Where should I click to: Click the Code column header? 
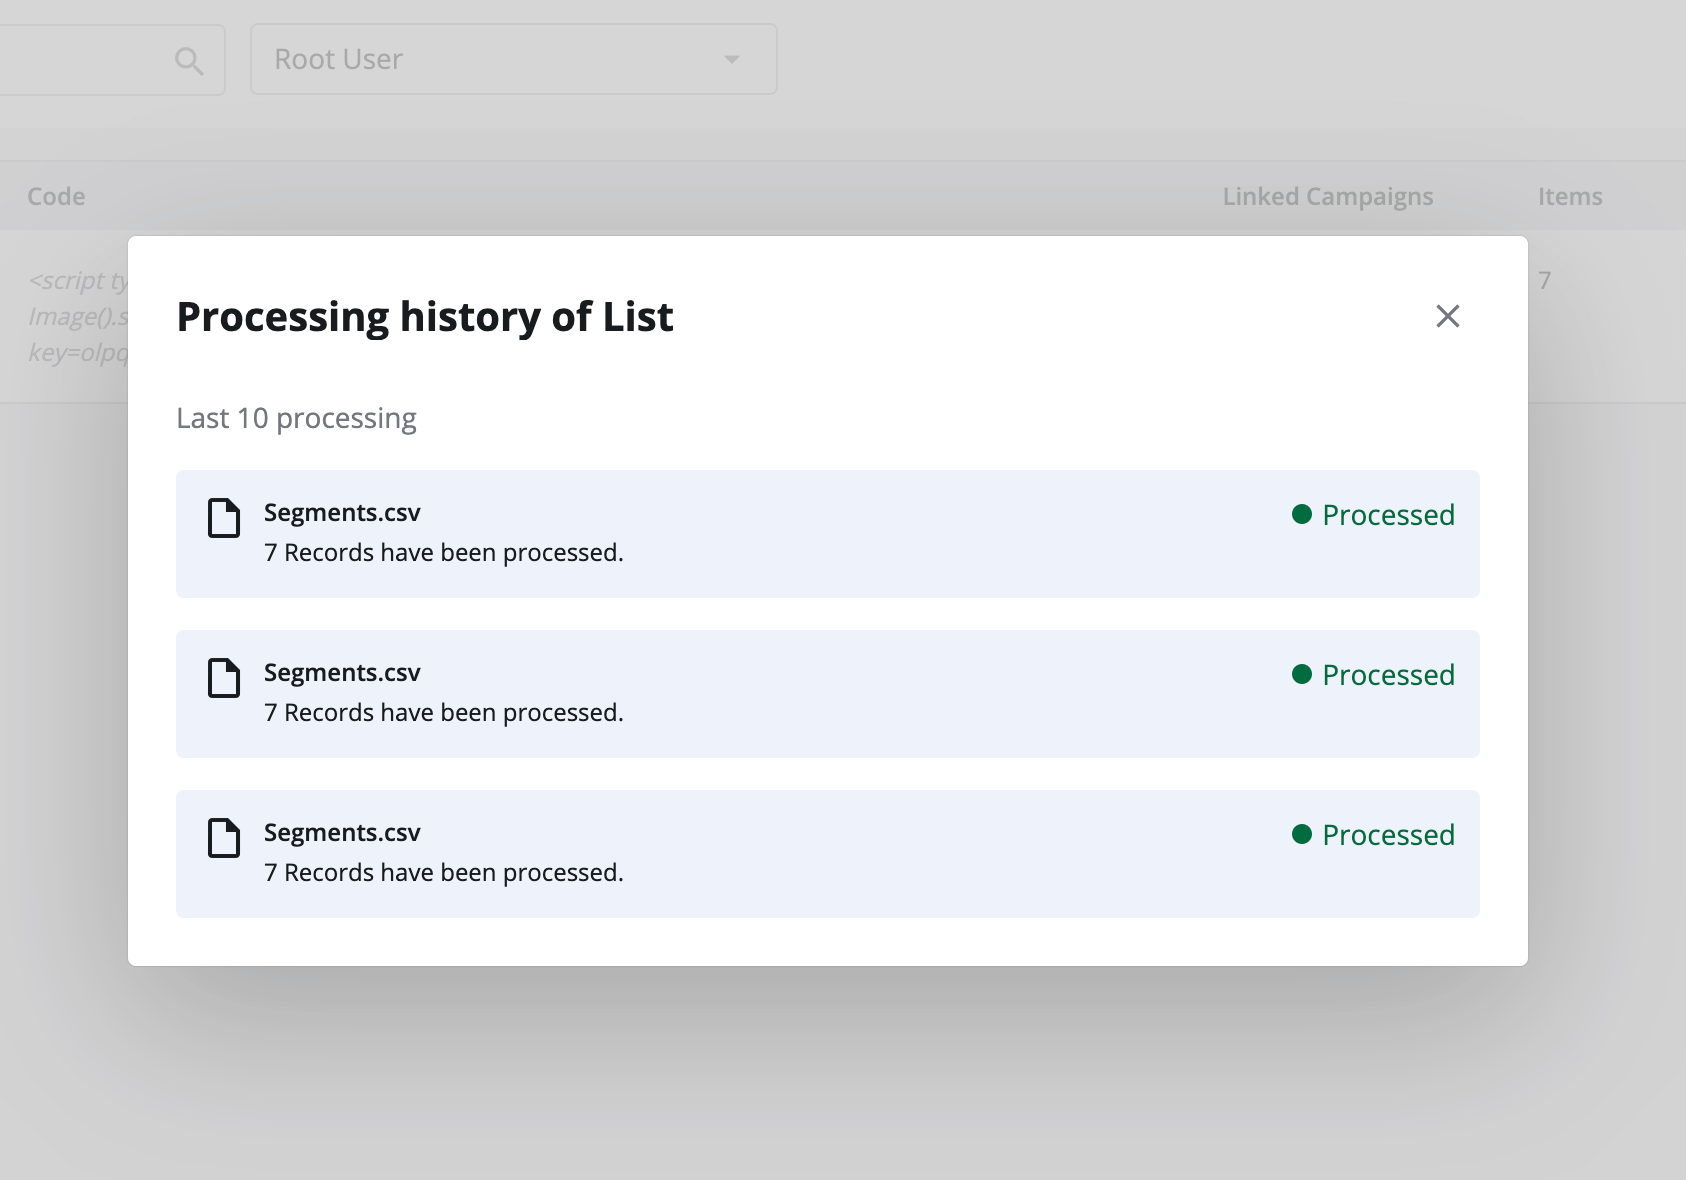coord(56,196)
